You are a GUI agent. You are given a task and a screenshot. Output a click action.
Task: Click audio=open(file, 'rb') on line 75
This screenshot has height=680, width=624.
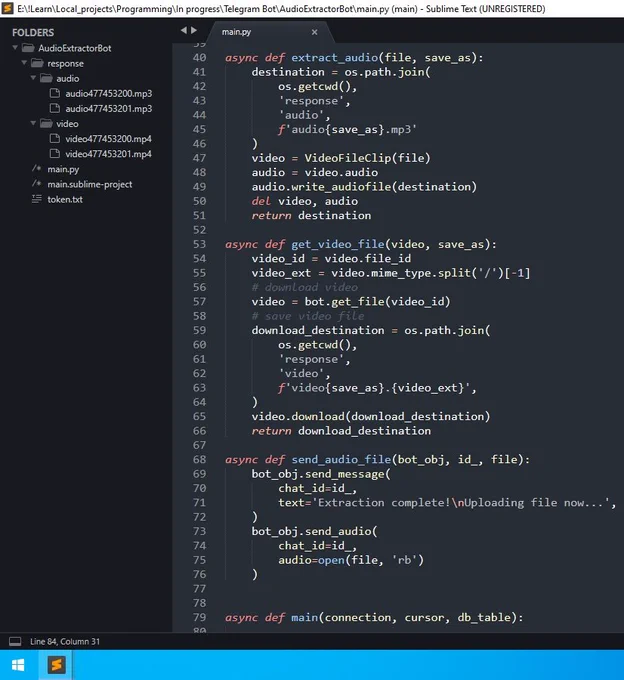[351, 560]
